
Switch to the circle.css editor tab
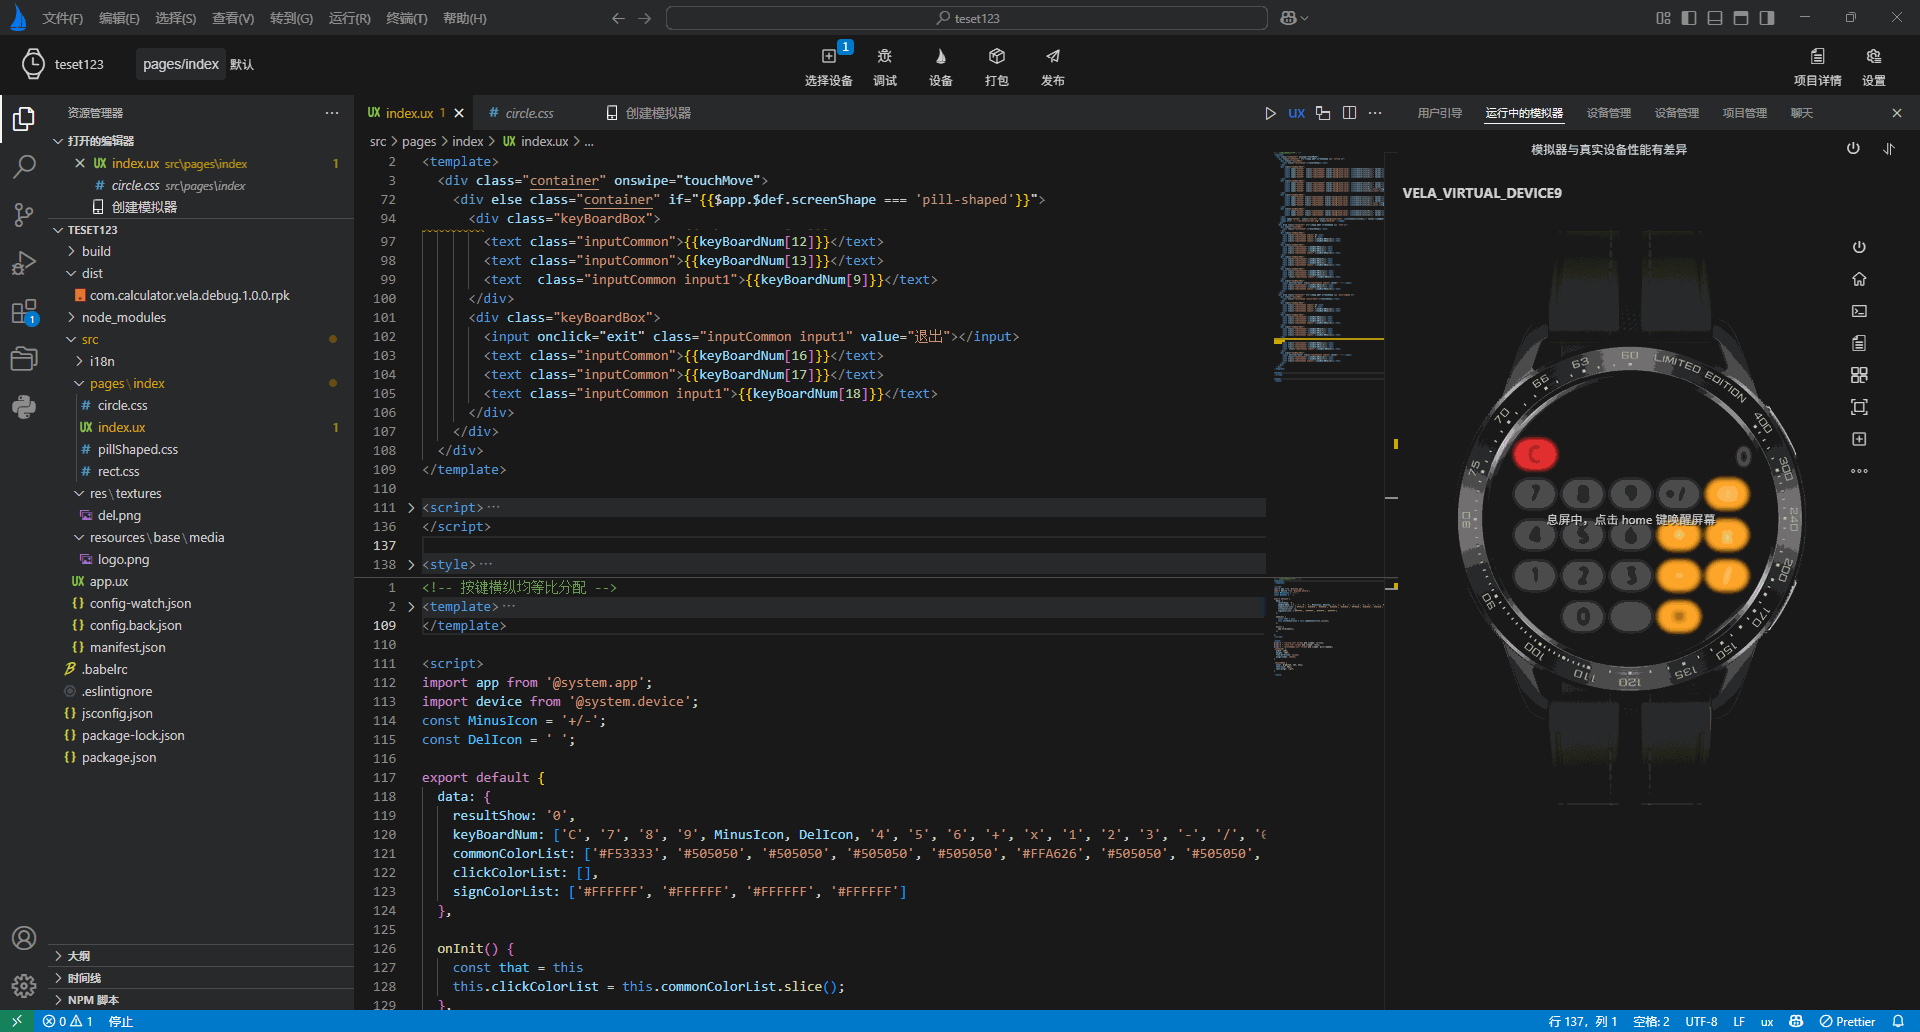pos(529,113)
